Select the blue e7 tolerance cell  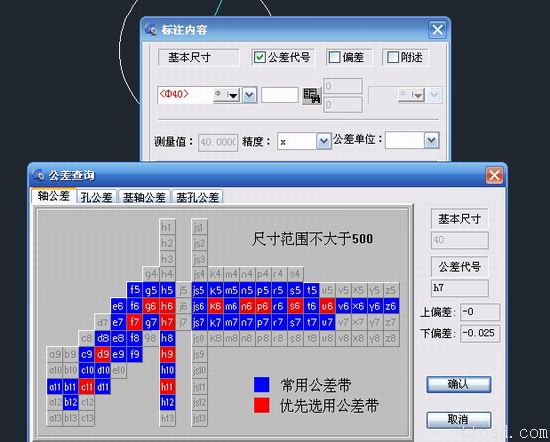point(119,322)
